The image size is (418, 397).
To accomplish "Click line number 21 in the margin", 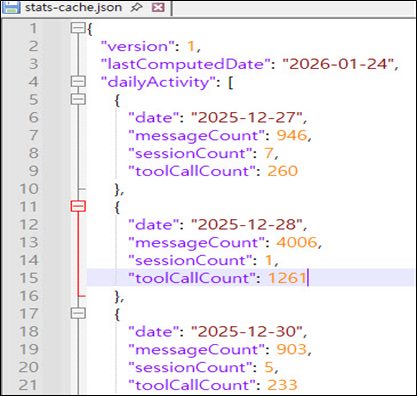I will coord(29,385).
